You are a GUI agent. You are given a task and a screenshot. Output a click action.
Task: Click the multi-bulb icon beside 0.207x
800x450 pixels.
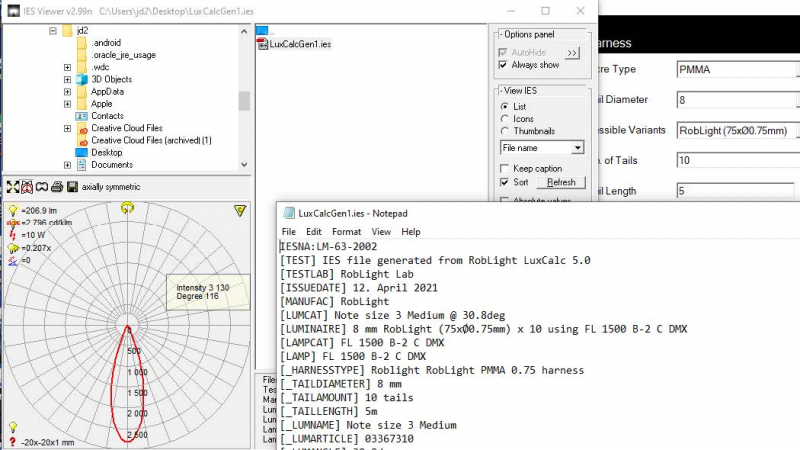pos(13,248)
